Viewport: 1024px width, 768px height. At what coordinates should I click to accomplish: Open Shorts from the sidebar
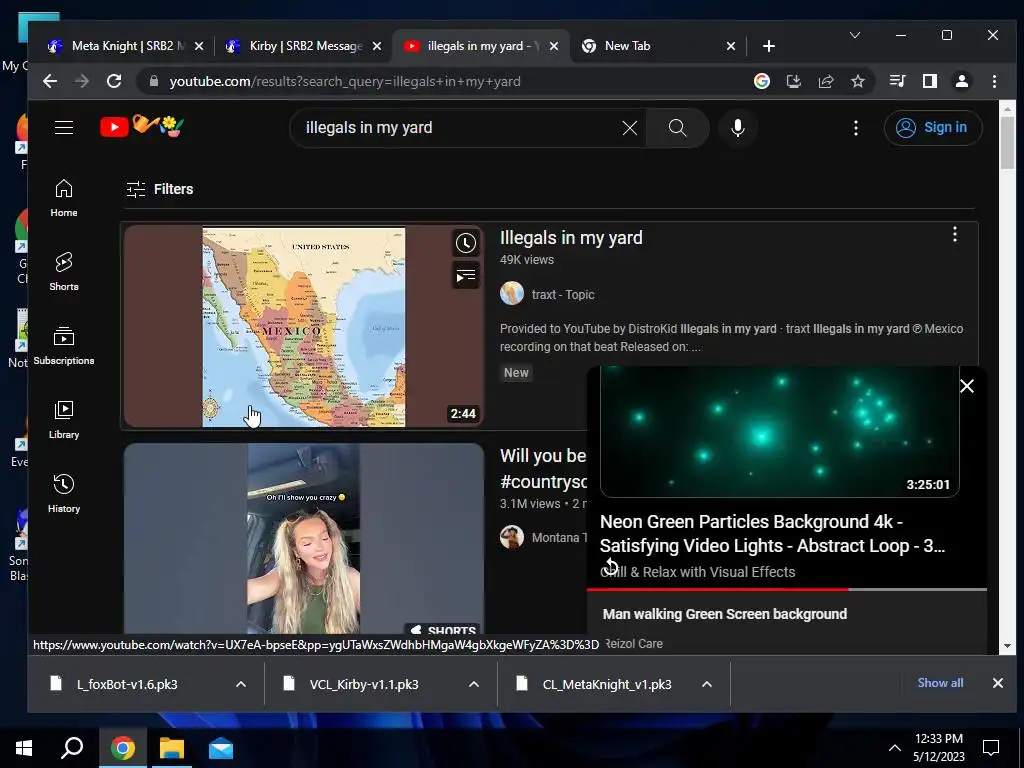tap(64, 272)
